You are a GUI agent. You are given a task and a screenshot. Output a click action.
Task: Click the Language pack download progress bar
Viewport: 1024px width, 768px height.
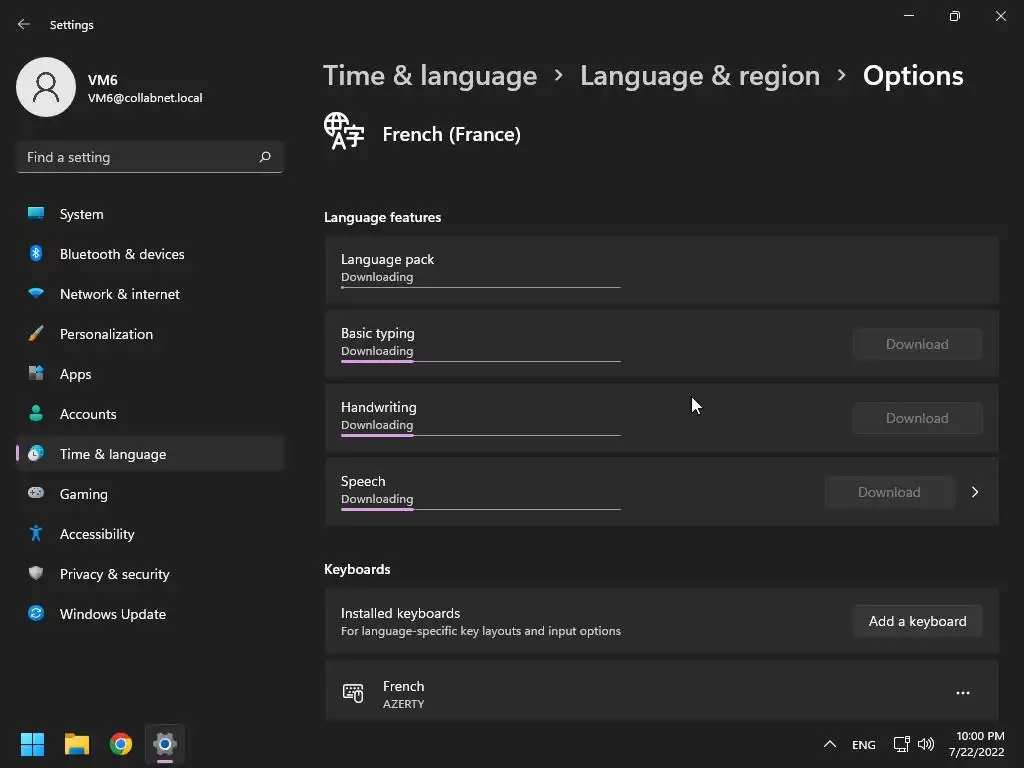click(480, 287)
